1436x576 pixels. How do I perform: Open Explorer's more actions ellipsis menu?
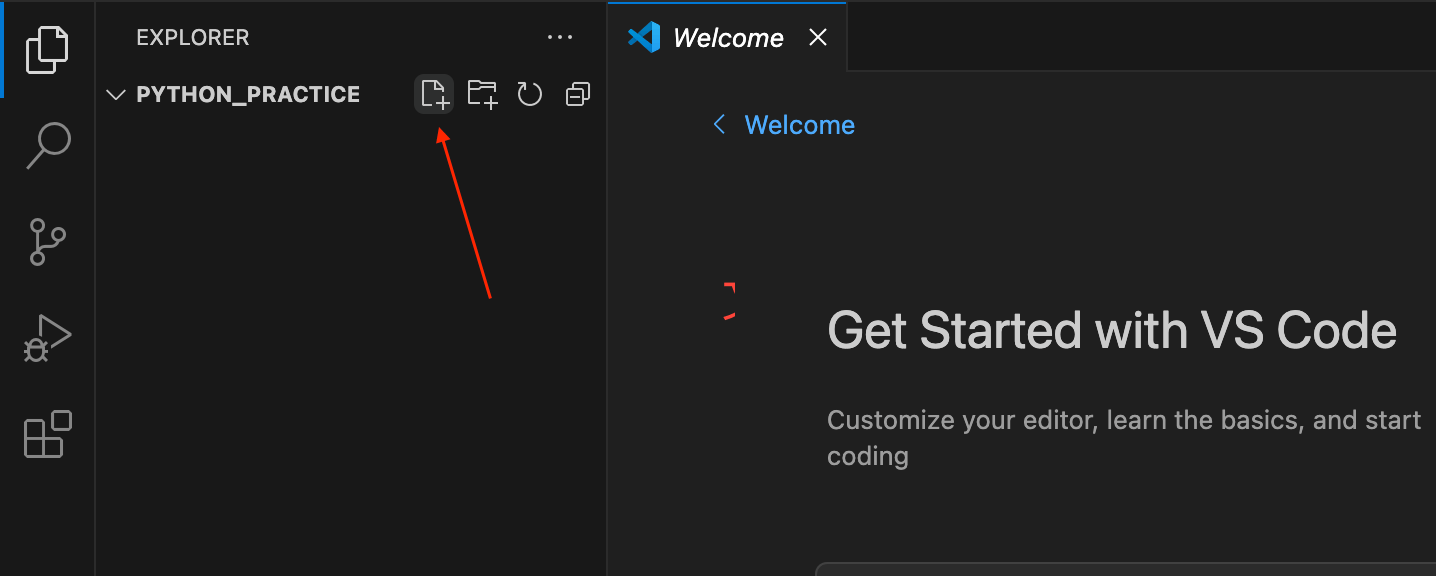560,38
